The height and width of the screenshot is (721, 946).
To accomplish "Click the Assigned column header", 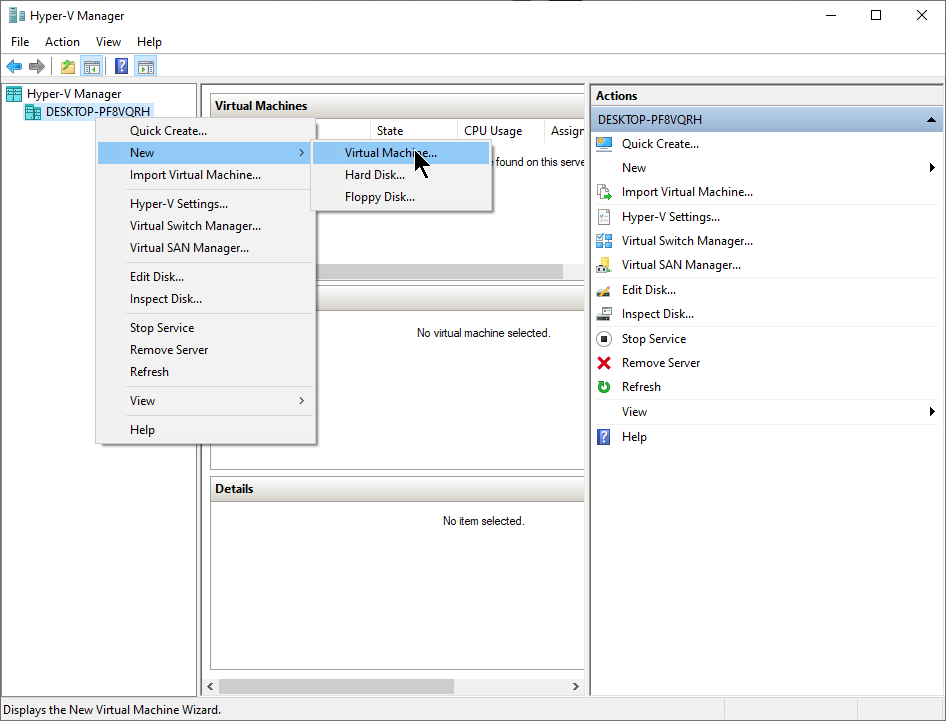I will (x=565, y=130).
